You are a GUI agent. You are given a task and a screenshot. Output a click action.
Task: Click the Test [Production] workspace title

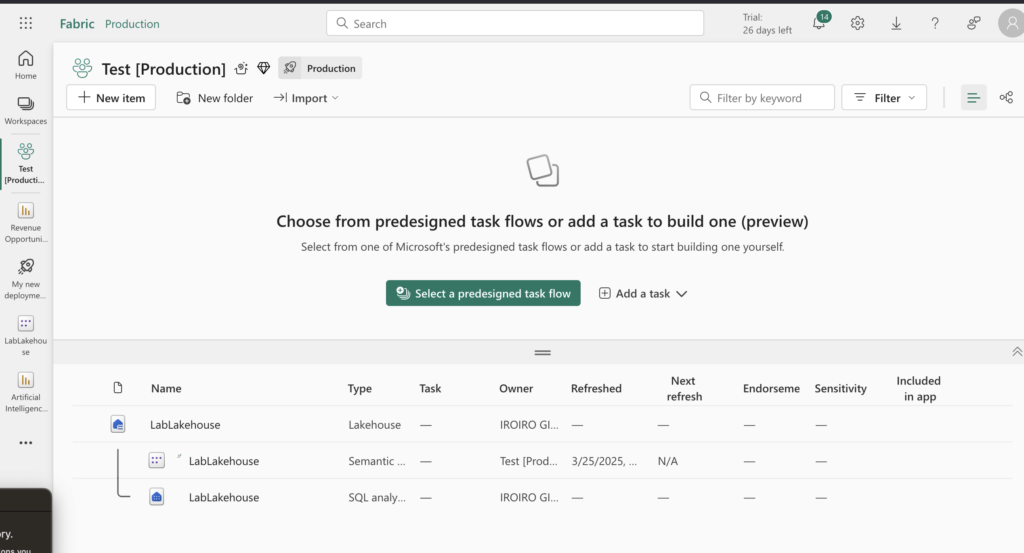(163, 69)
